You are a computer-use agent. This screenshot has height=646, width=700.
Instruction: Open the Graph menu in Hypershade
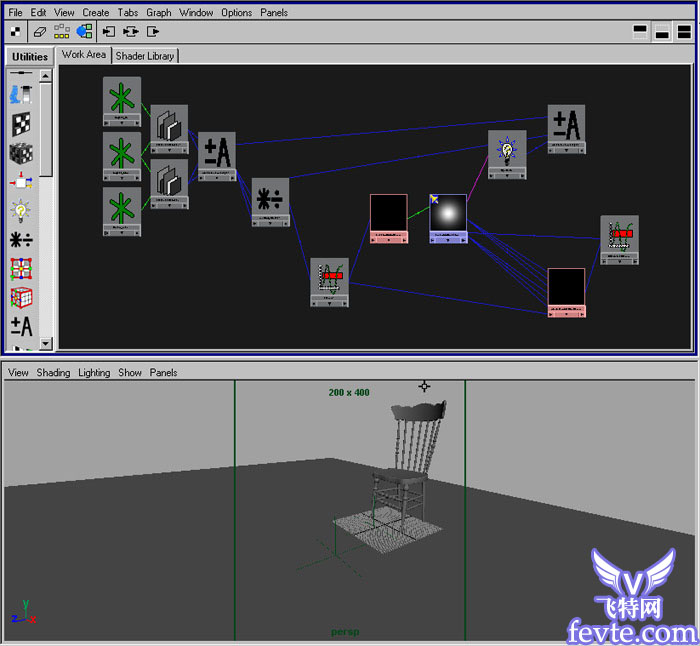[158, 13]
